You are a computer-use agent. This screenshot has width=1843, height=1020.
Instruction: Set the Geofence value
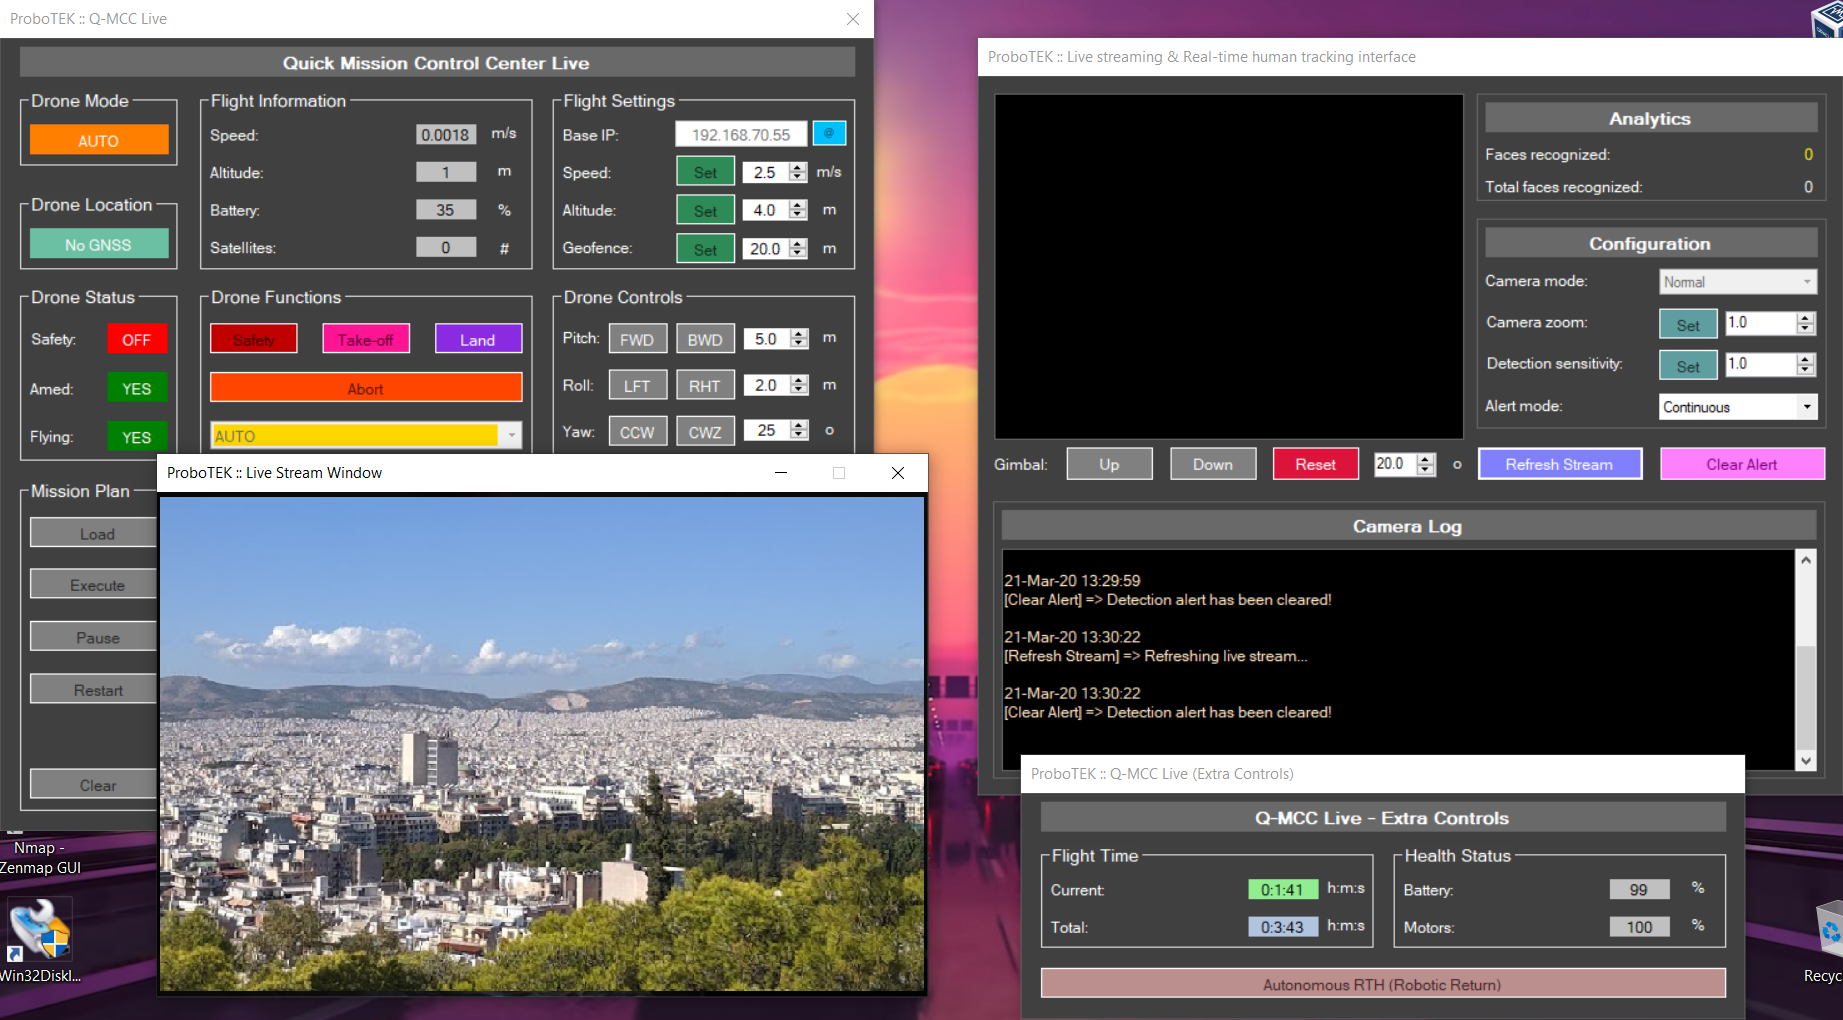[x=705, y=249]
